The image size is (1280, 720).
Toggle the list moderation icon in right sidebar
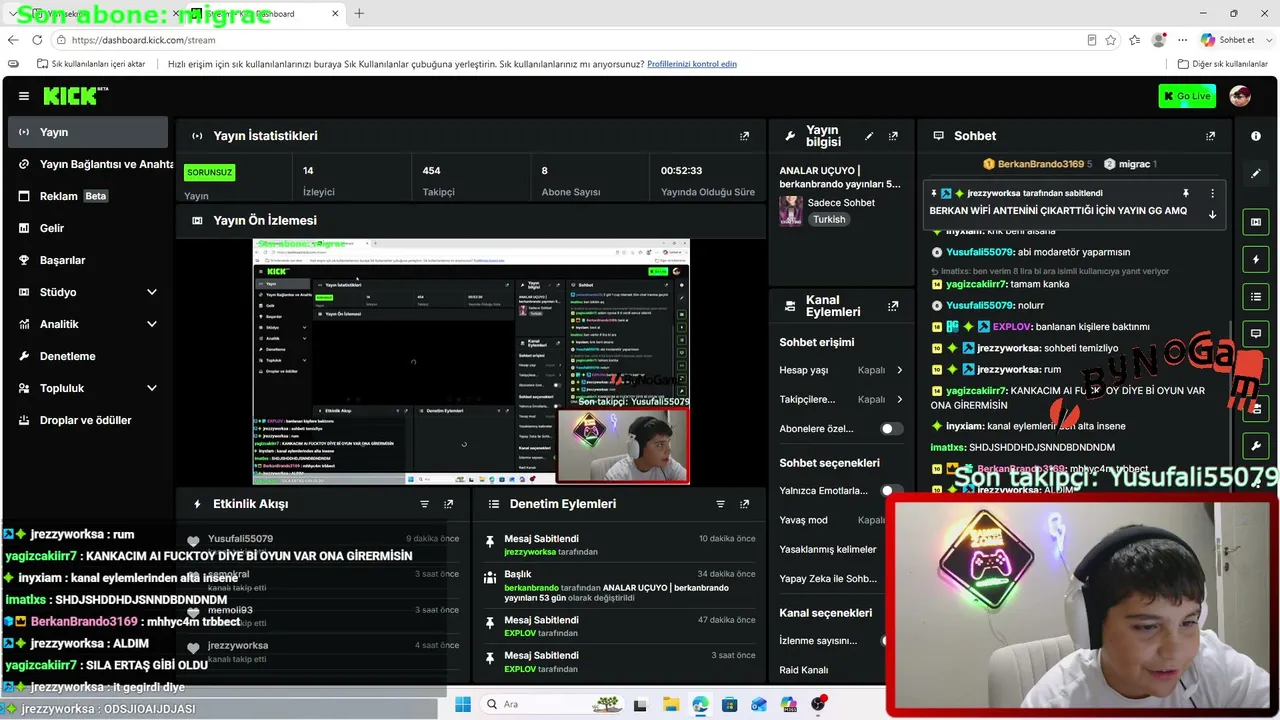[x=1256, y=297]
